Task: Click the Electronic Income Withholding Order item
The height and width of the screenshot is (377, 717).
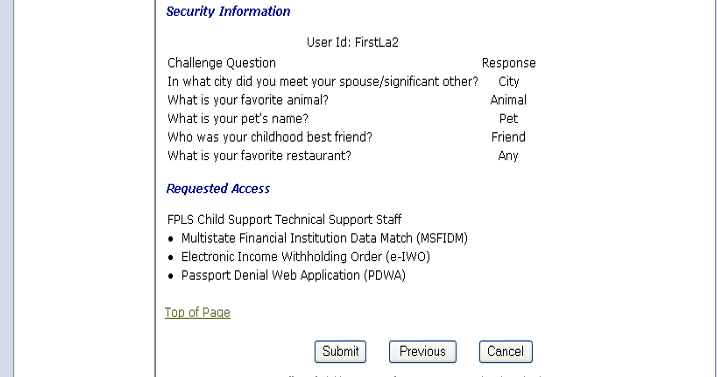Action: pyautogui.click(x=305, y=257)
